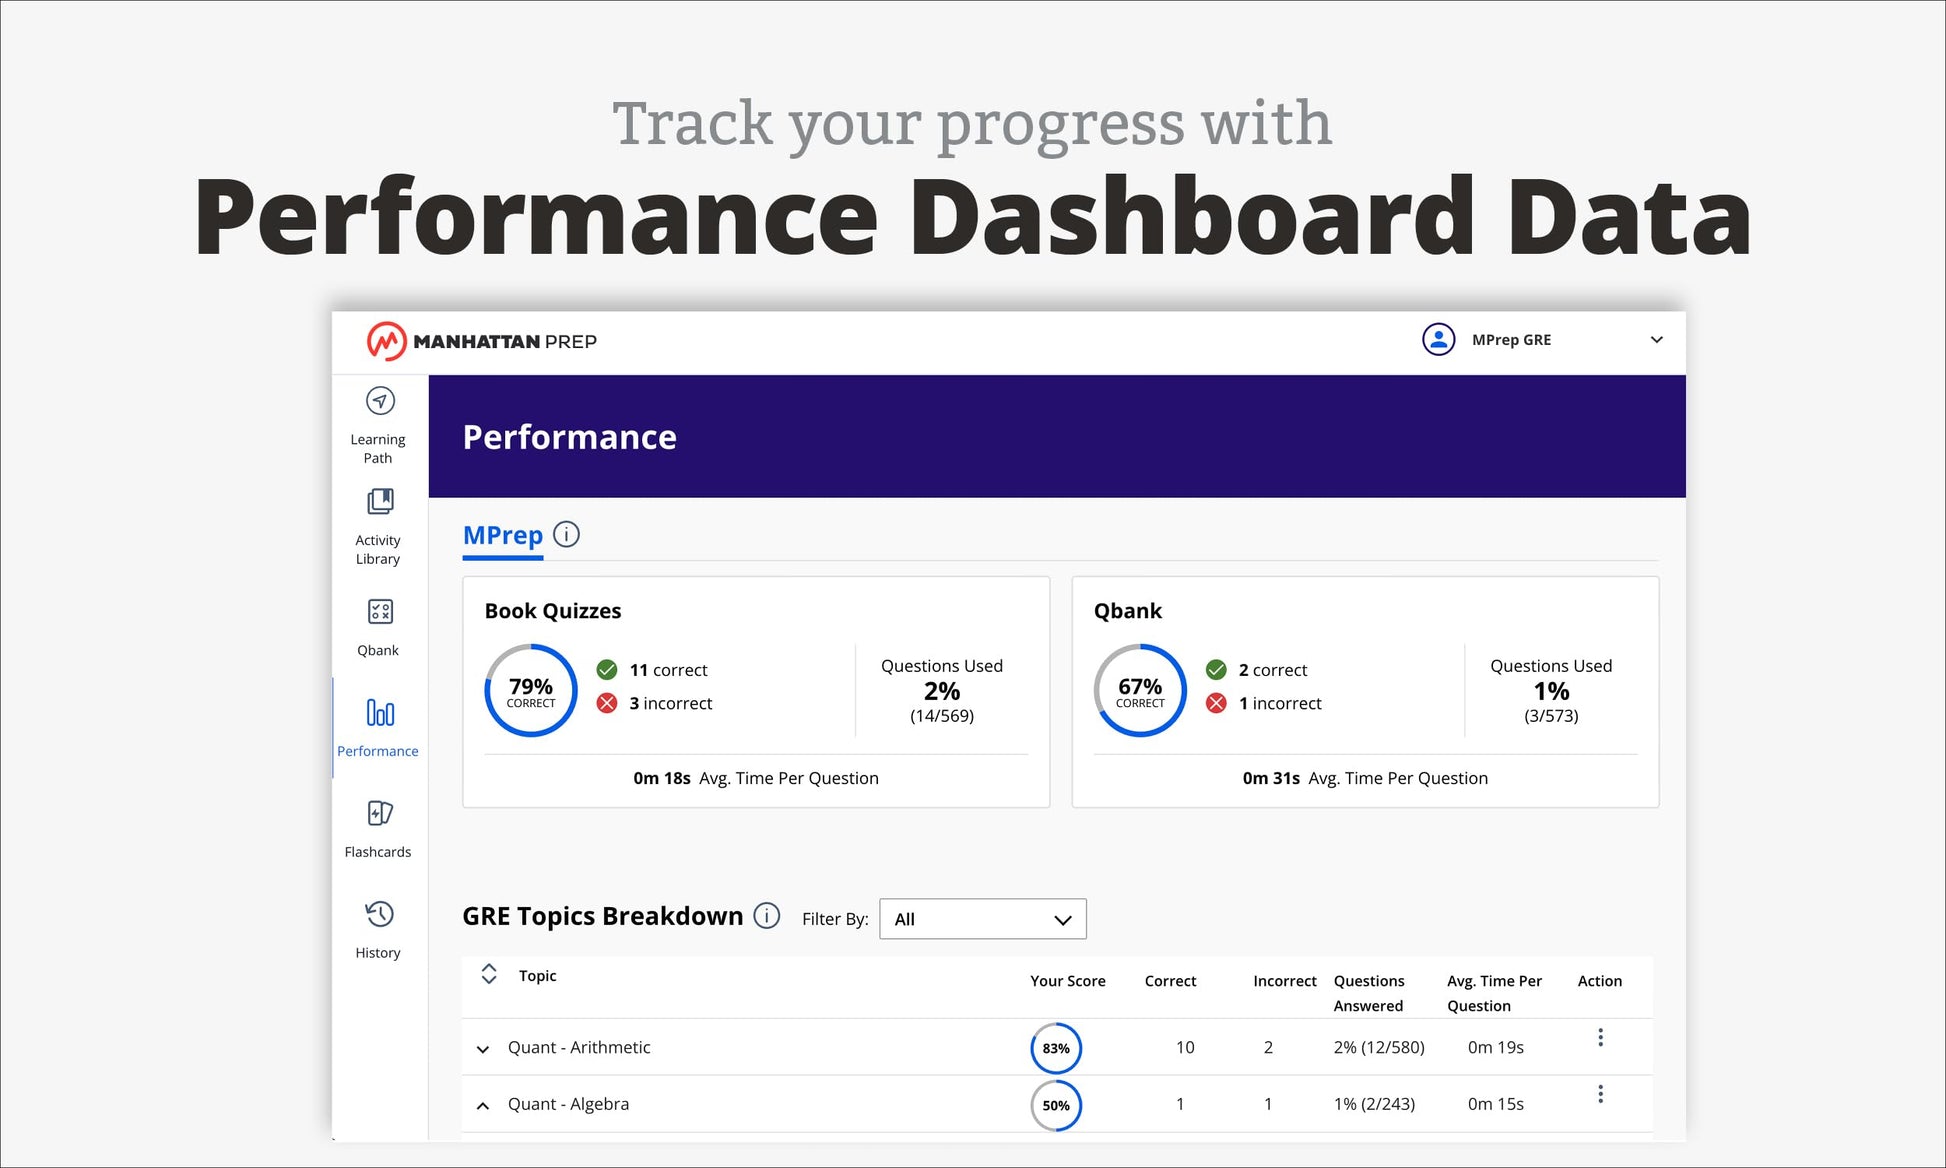This screenshot has width=1946, height=1168.
Task: Click the user profile avatar icon
Action: point(1438,340)
